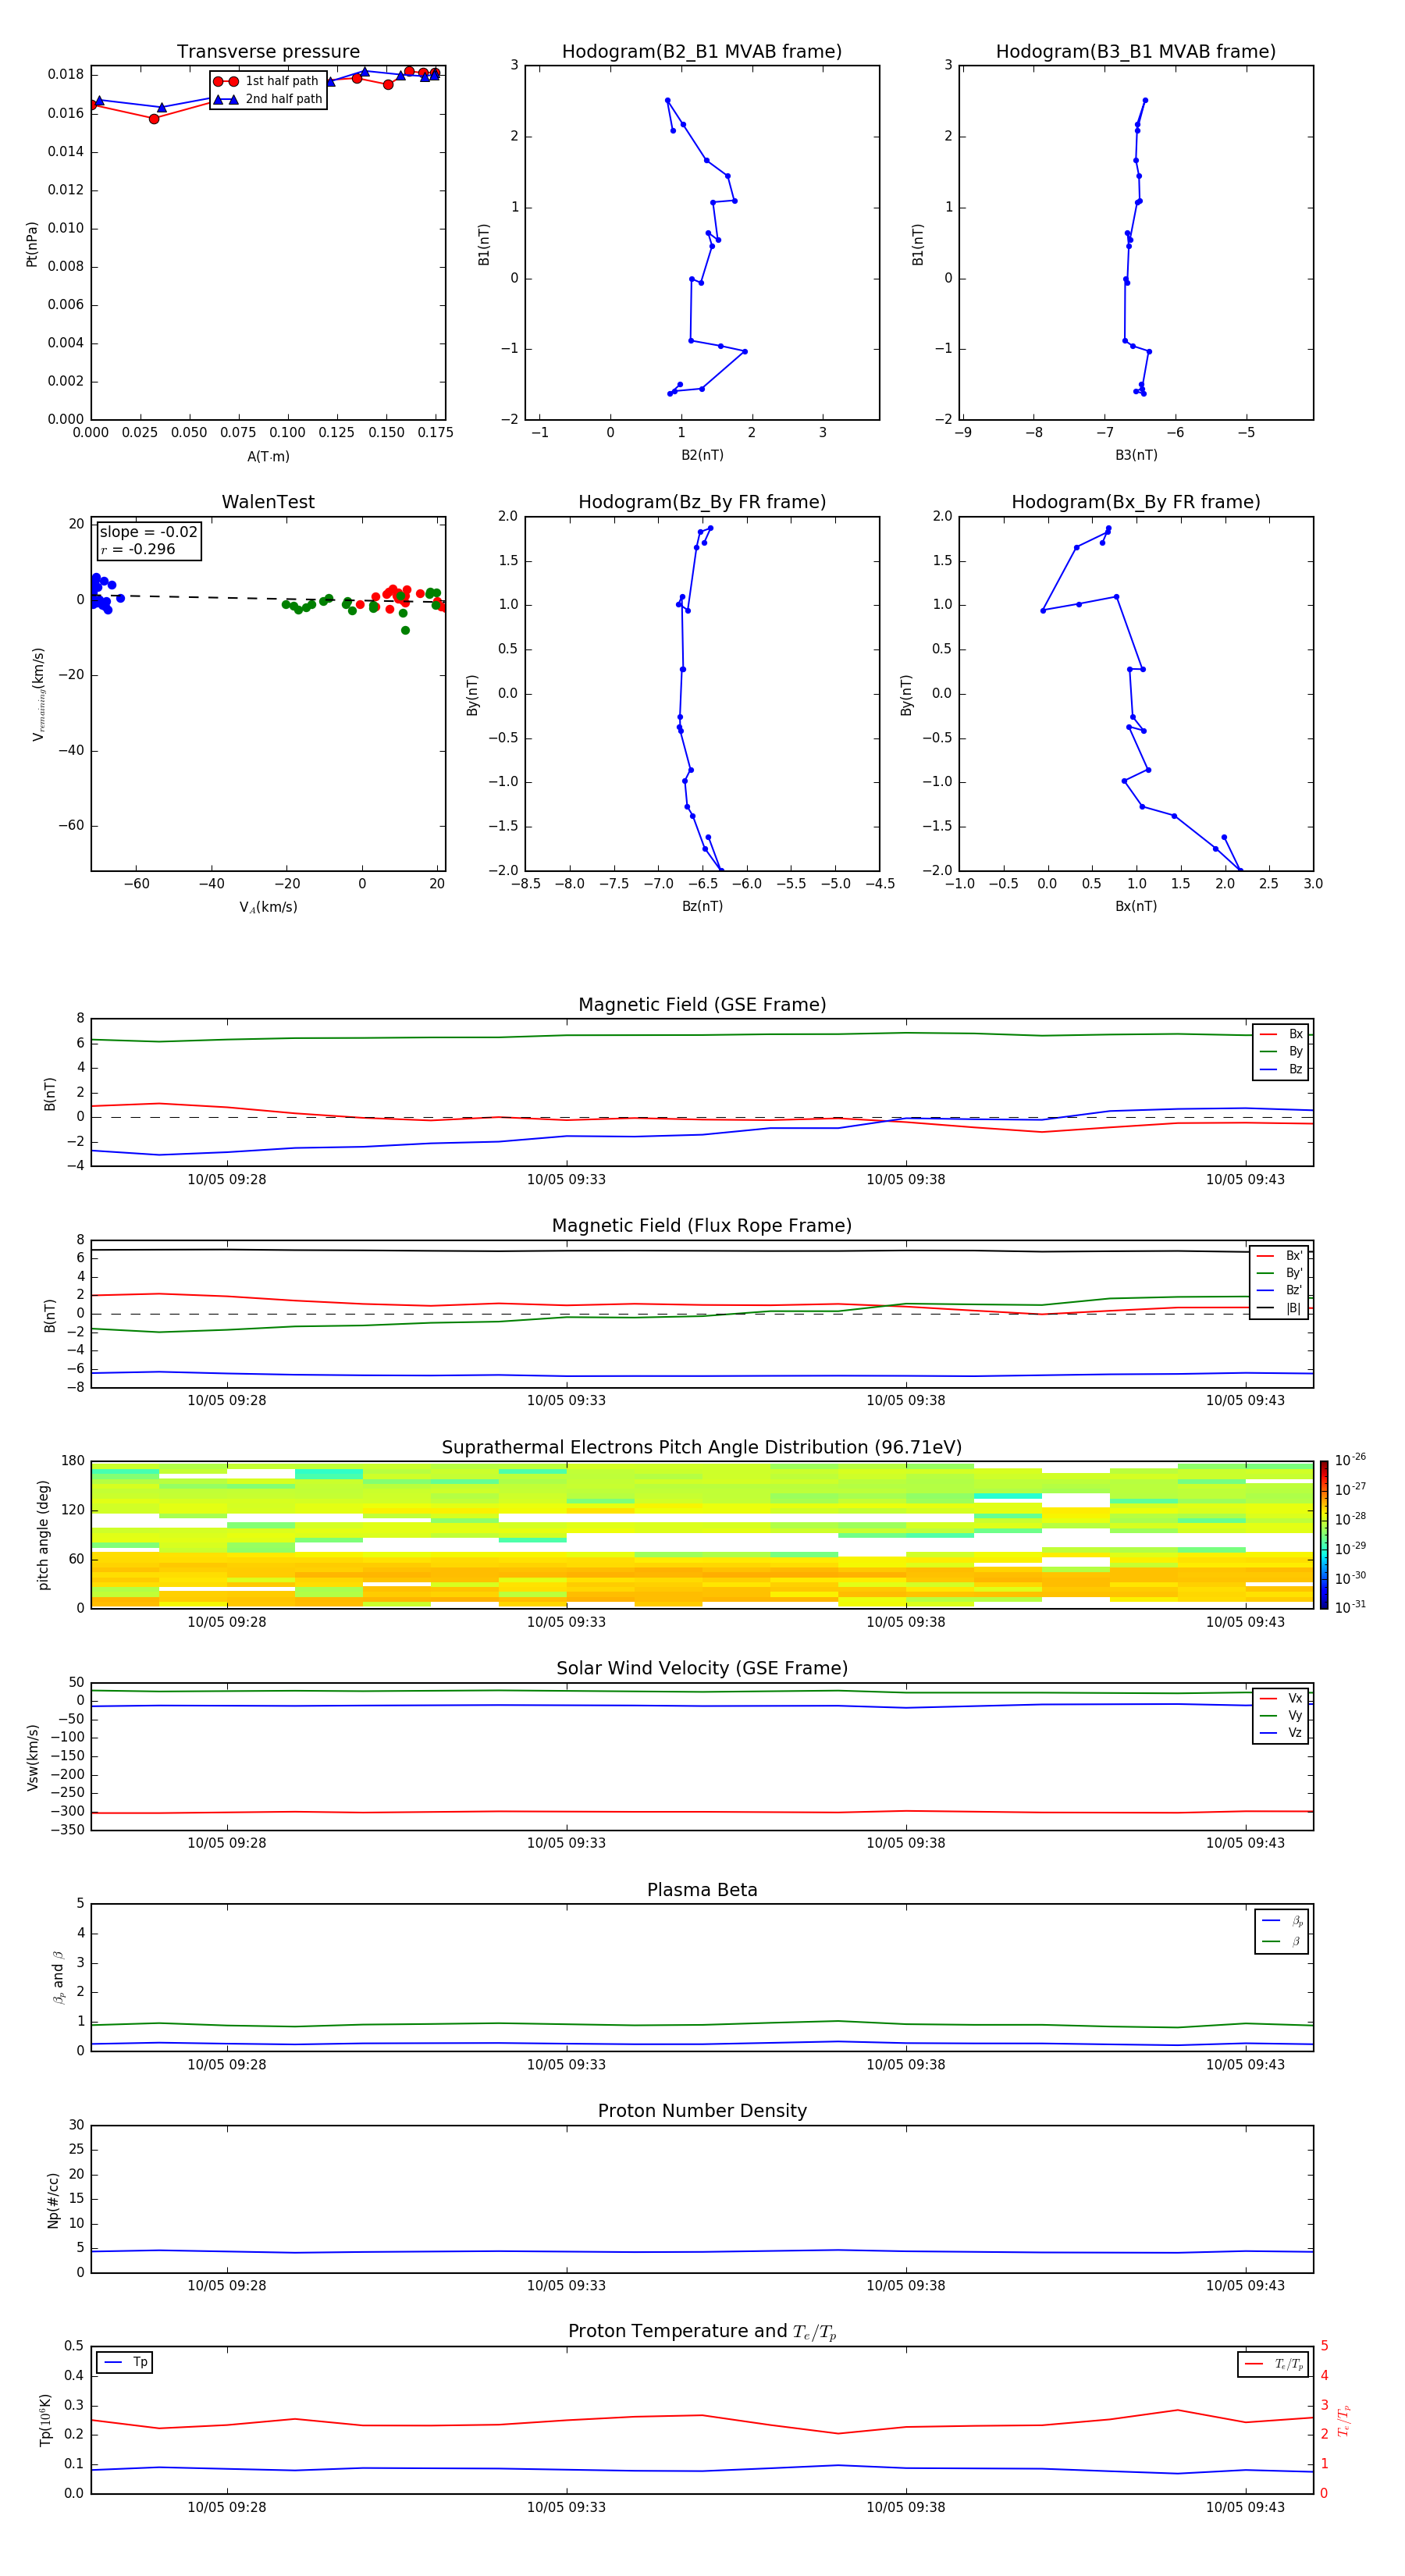Select the β entry in Plasma Beta legend

[1282, 1941]
